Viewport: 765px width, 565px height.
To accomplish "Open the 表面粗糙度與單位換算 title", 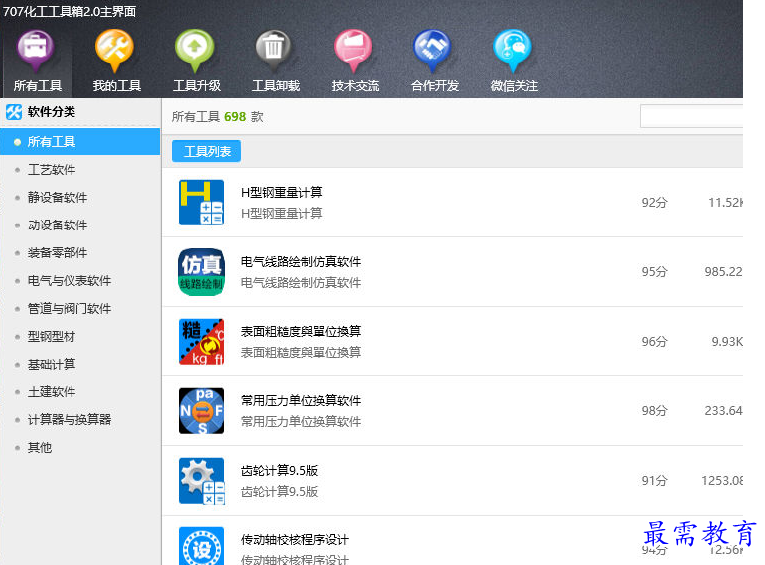I will pos(301,332).
